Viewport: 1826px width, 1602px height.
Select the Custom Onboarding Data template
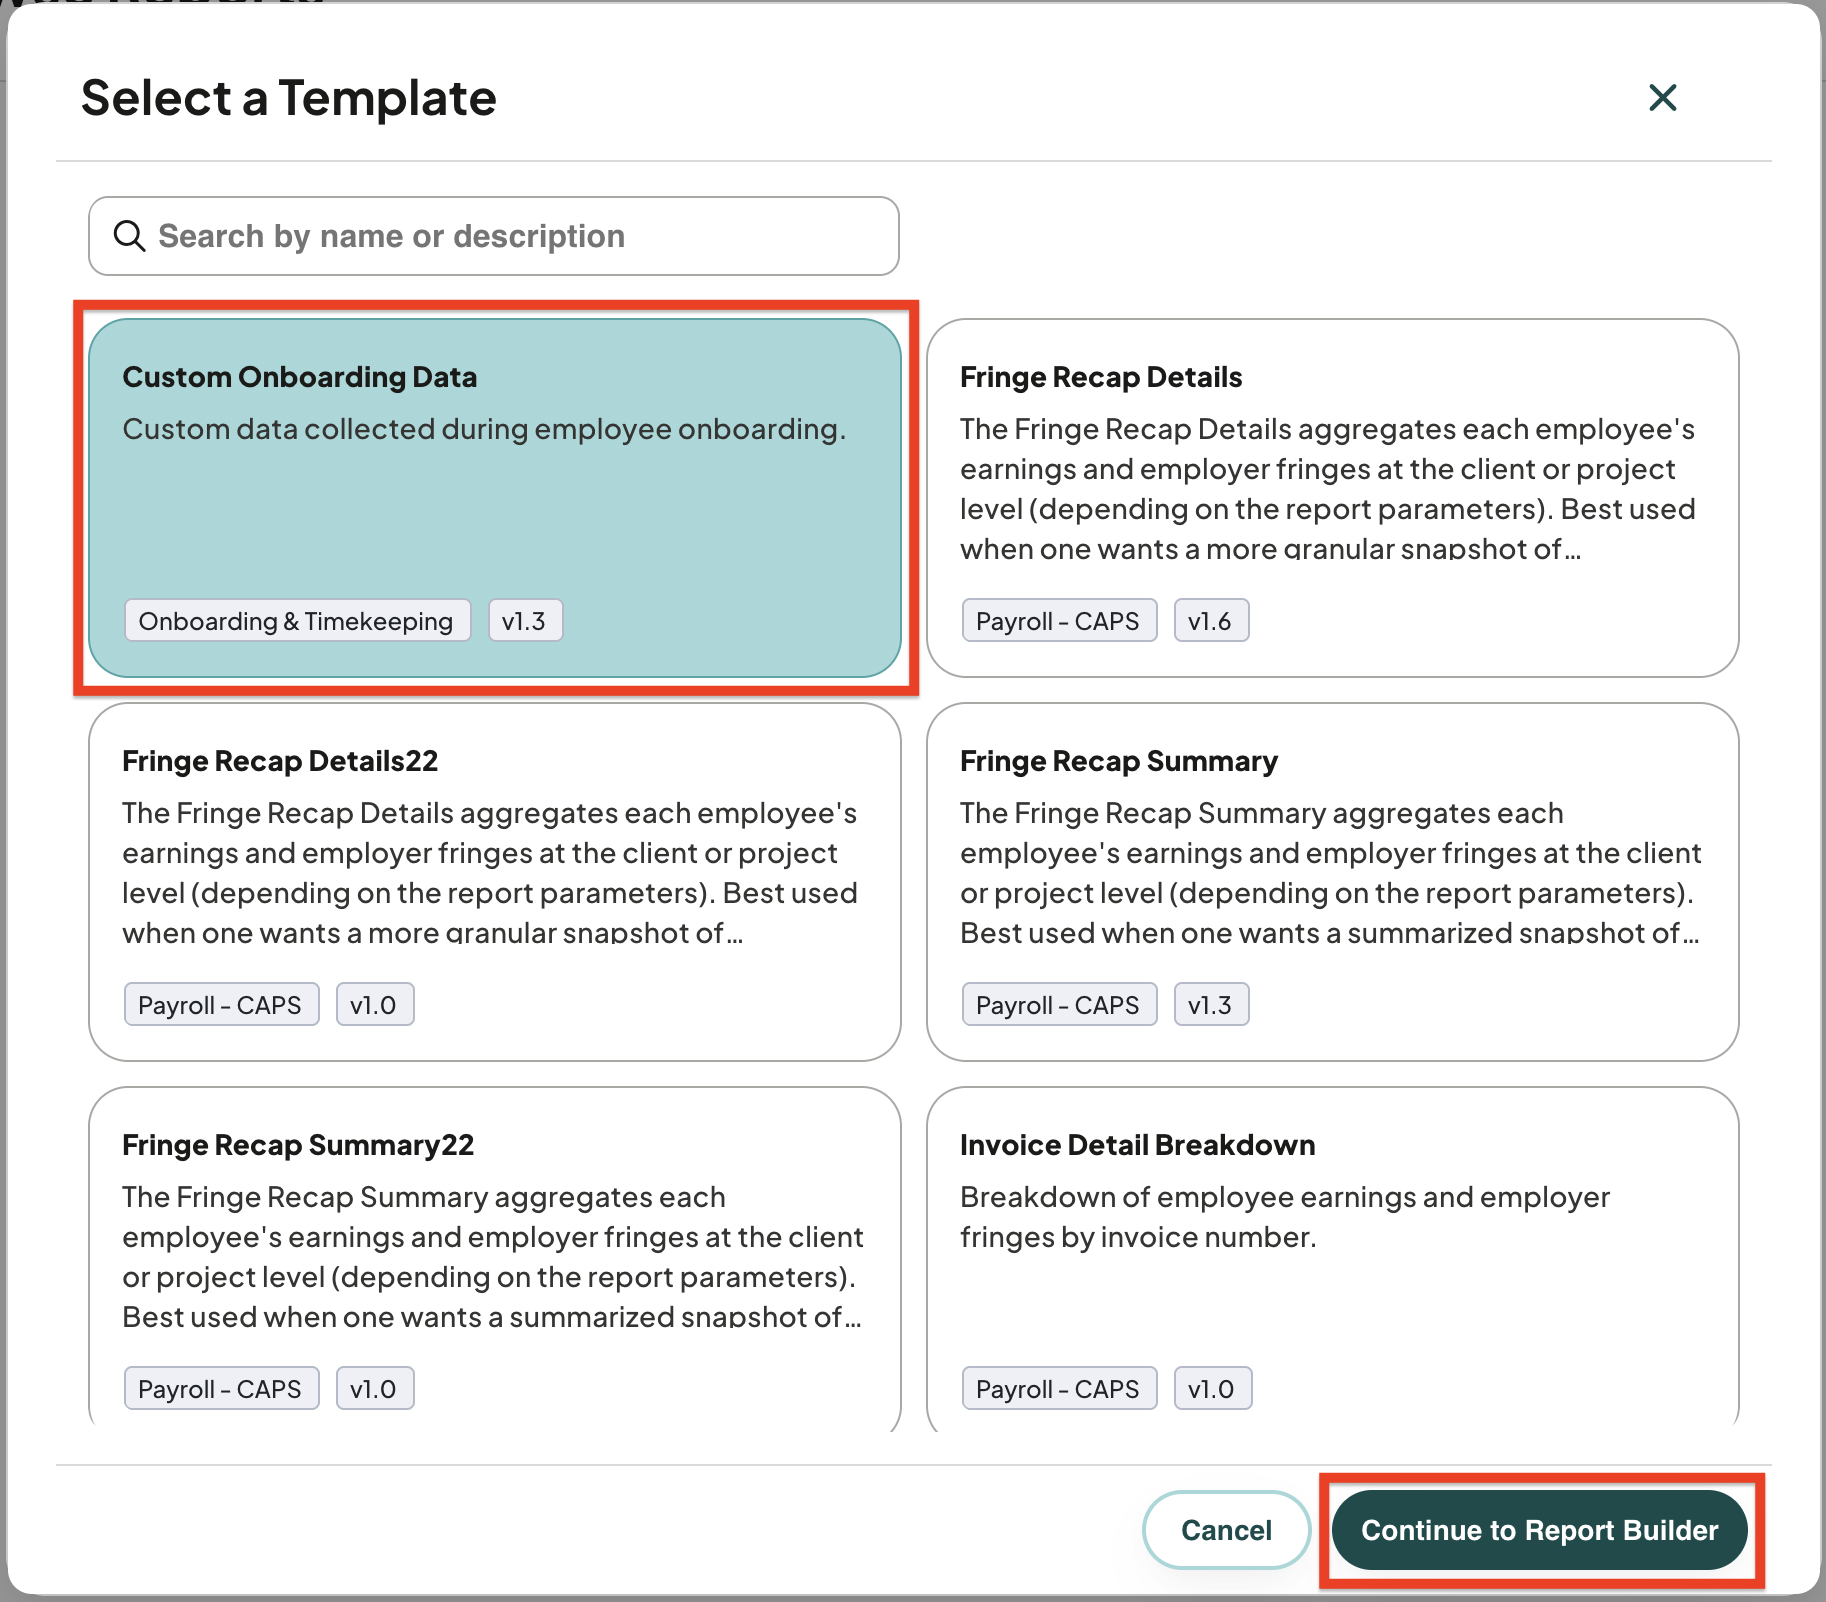pos(495,498)
